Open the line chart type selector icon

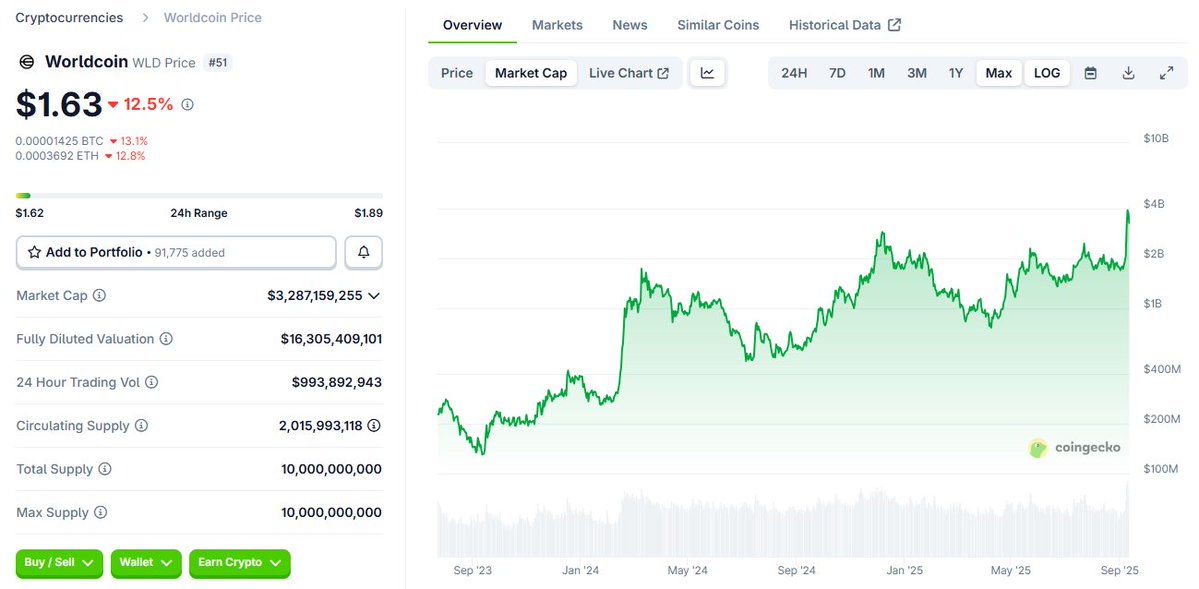point(707,73)
